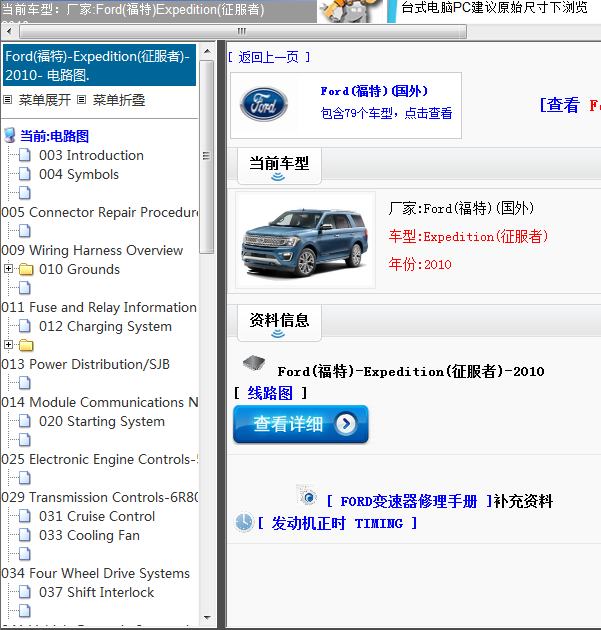Image resolution: width=601 pixels, height=630 pixels.
Task: Open Ford(福特)(国外) brand link
Action: click(x=374, y=91)
